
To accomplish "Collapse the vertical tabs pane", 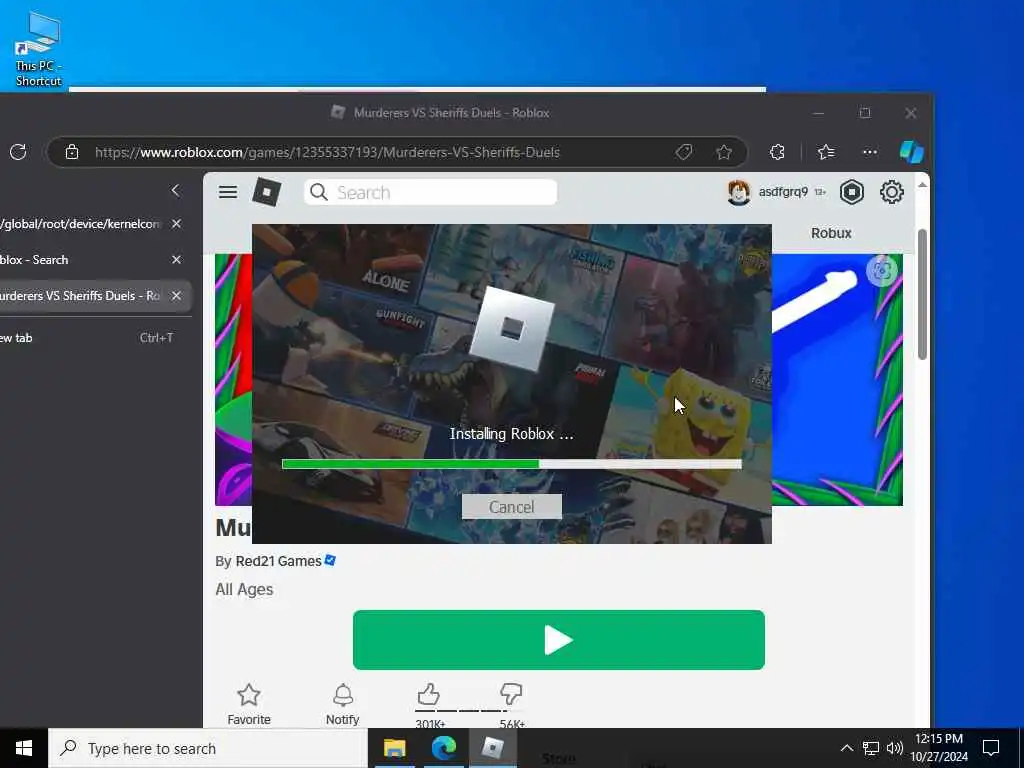I will tap(175, 190).
